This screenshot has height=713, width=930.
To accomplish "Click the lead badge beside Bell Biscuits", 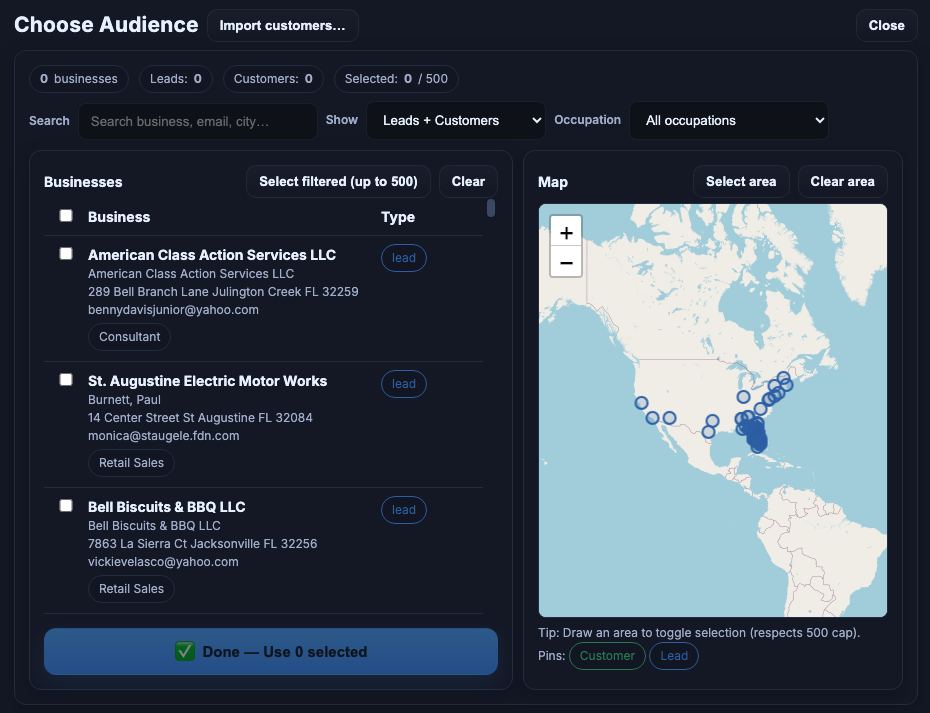I will tap(403, 509).
